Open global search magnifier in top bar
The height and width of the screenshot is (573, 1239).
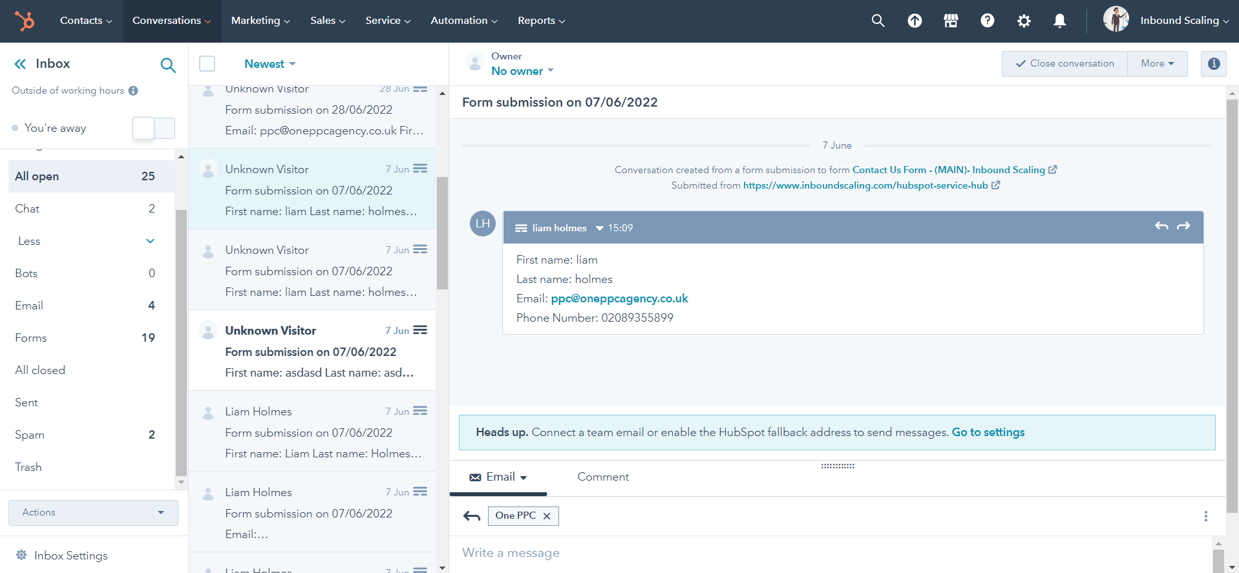point(878,20)
